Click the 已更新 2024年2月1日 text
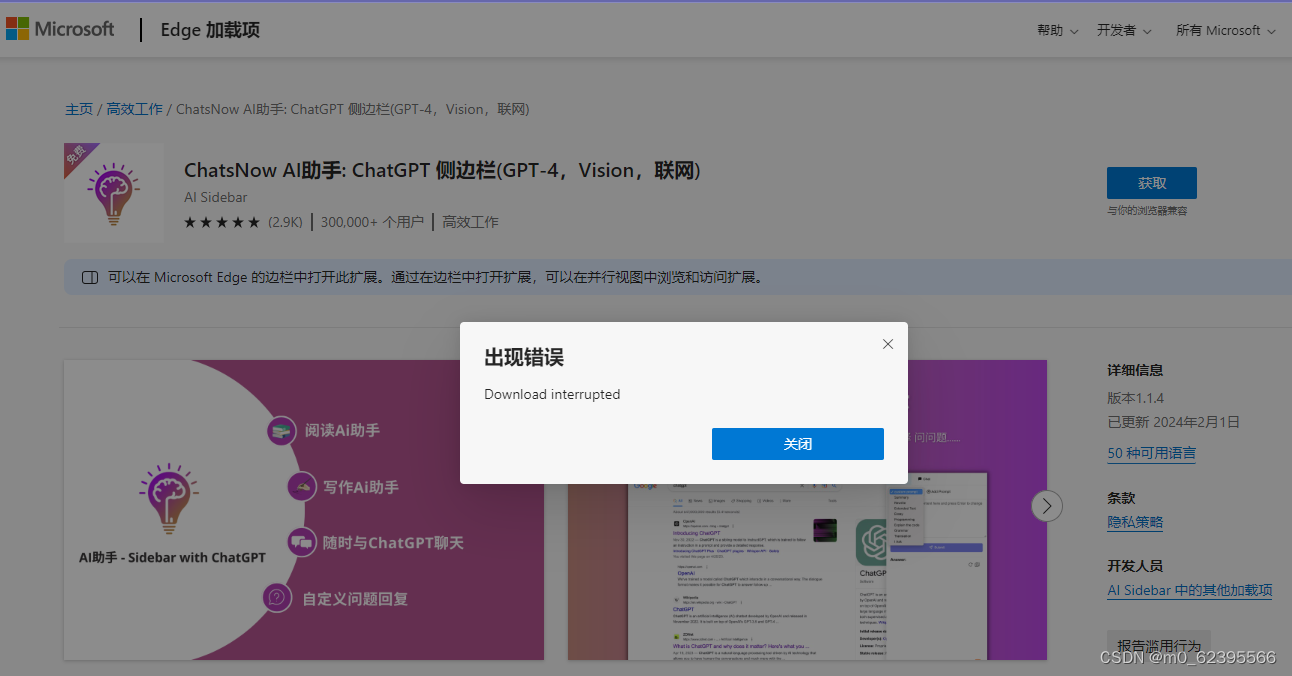 (x=1173, y=422)
